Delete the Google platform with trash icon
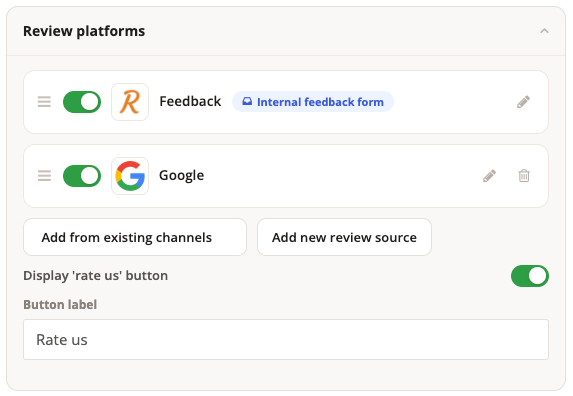The width and height of the screenshot is (573, 396). 524,176
